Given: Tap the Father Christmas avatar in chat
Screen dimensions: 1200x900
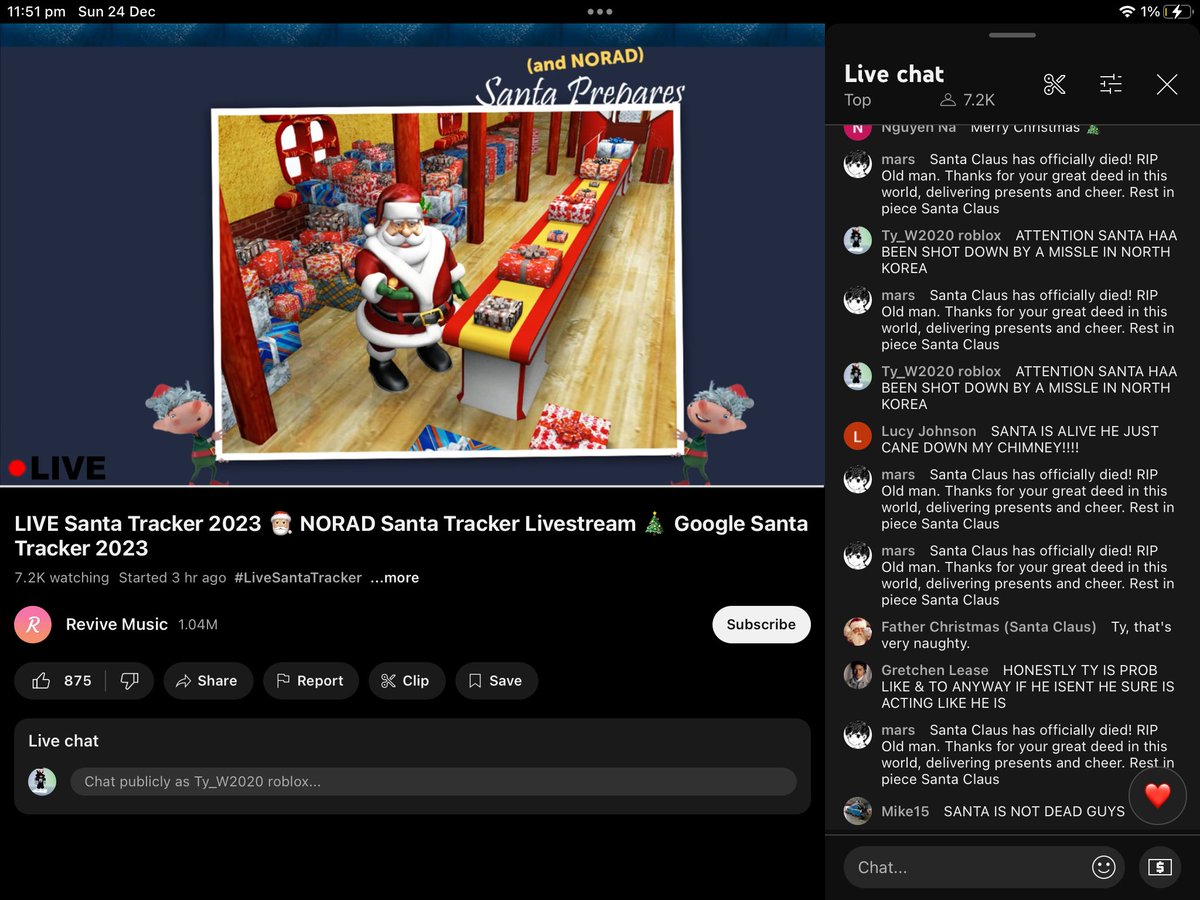Looking at the screenshot, I should (858, 631).
